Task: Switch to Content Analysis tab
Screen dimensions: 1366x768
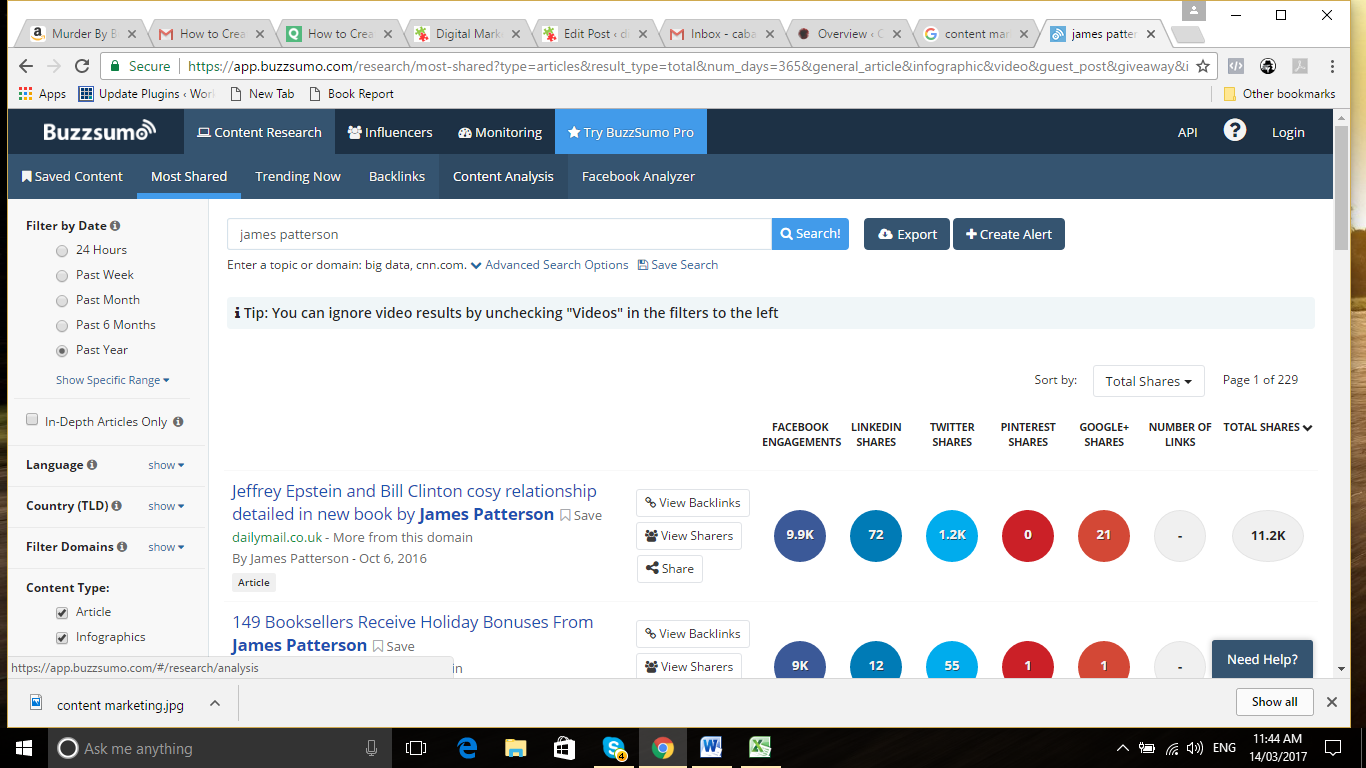Action: (x=503, y=176)
